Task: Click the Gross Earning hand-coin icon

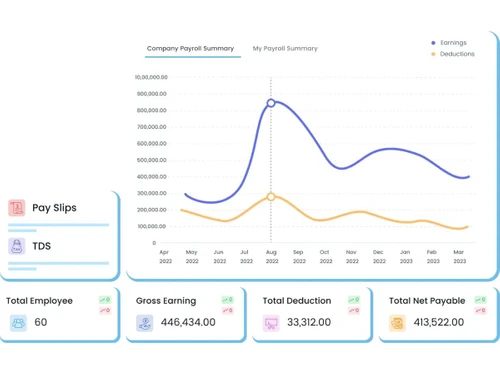Action: point(145,323)
